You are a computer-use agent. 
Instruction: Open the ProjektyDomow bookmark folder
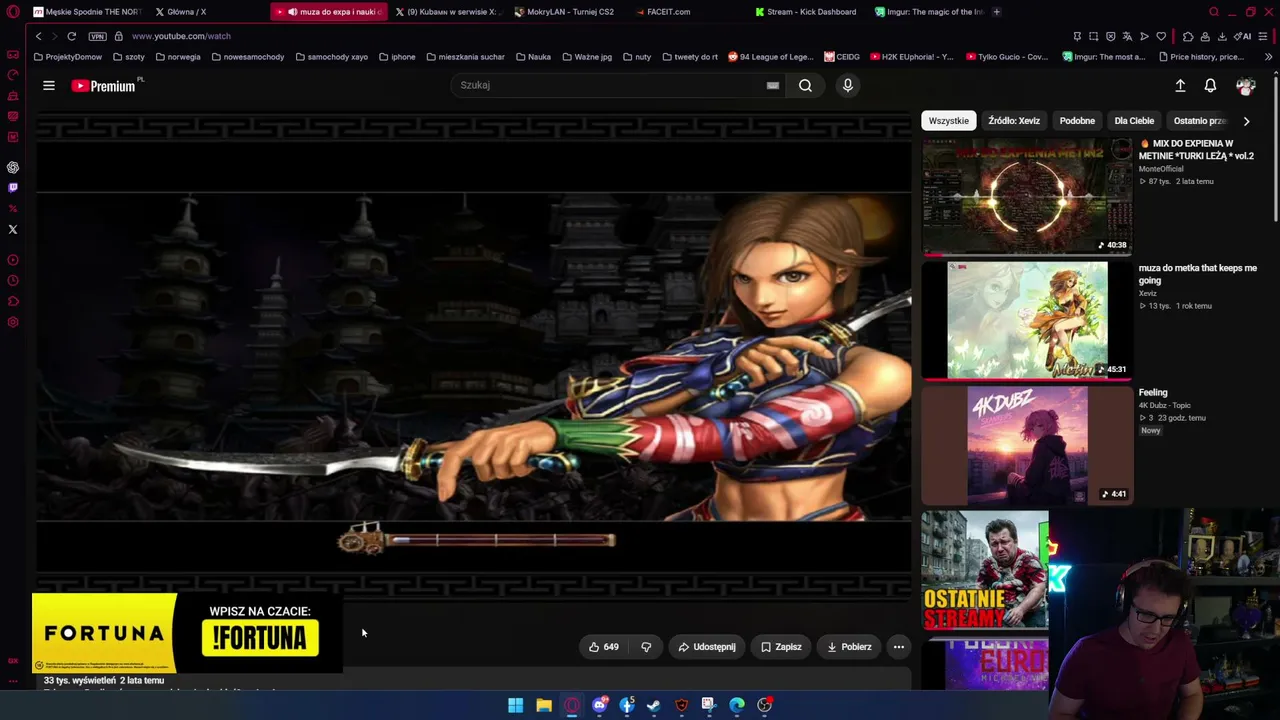tap(68, 57)
